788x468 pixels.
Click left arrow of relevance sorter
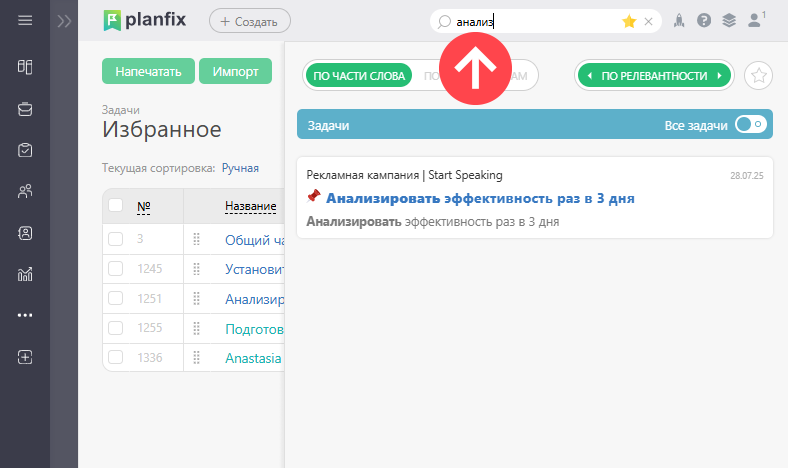[589, 76]
